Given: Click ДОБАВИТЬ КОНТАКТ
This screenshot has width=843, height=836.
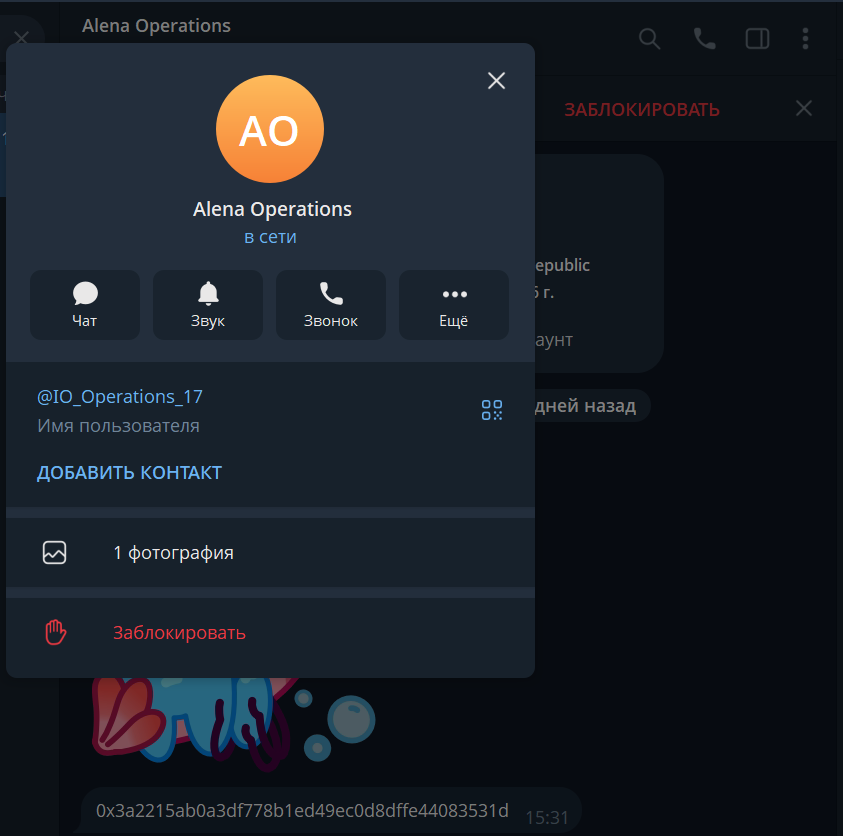Looking at the screenshot, I should 129,473.
